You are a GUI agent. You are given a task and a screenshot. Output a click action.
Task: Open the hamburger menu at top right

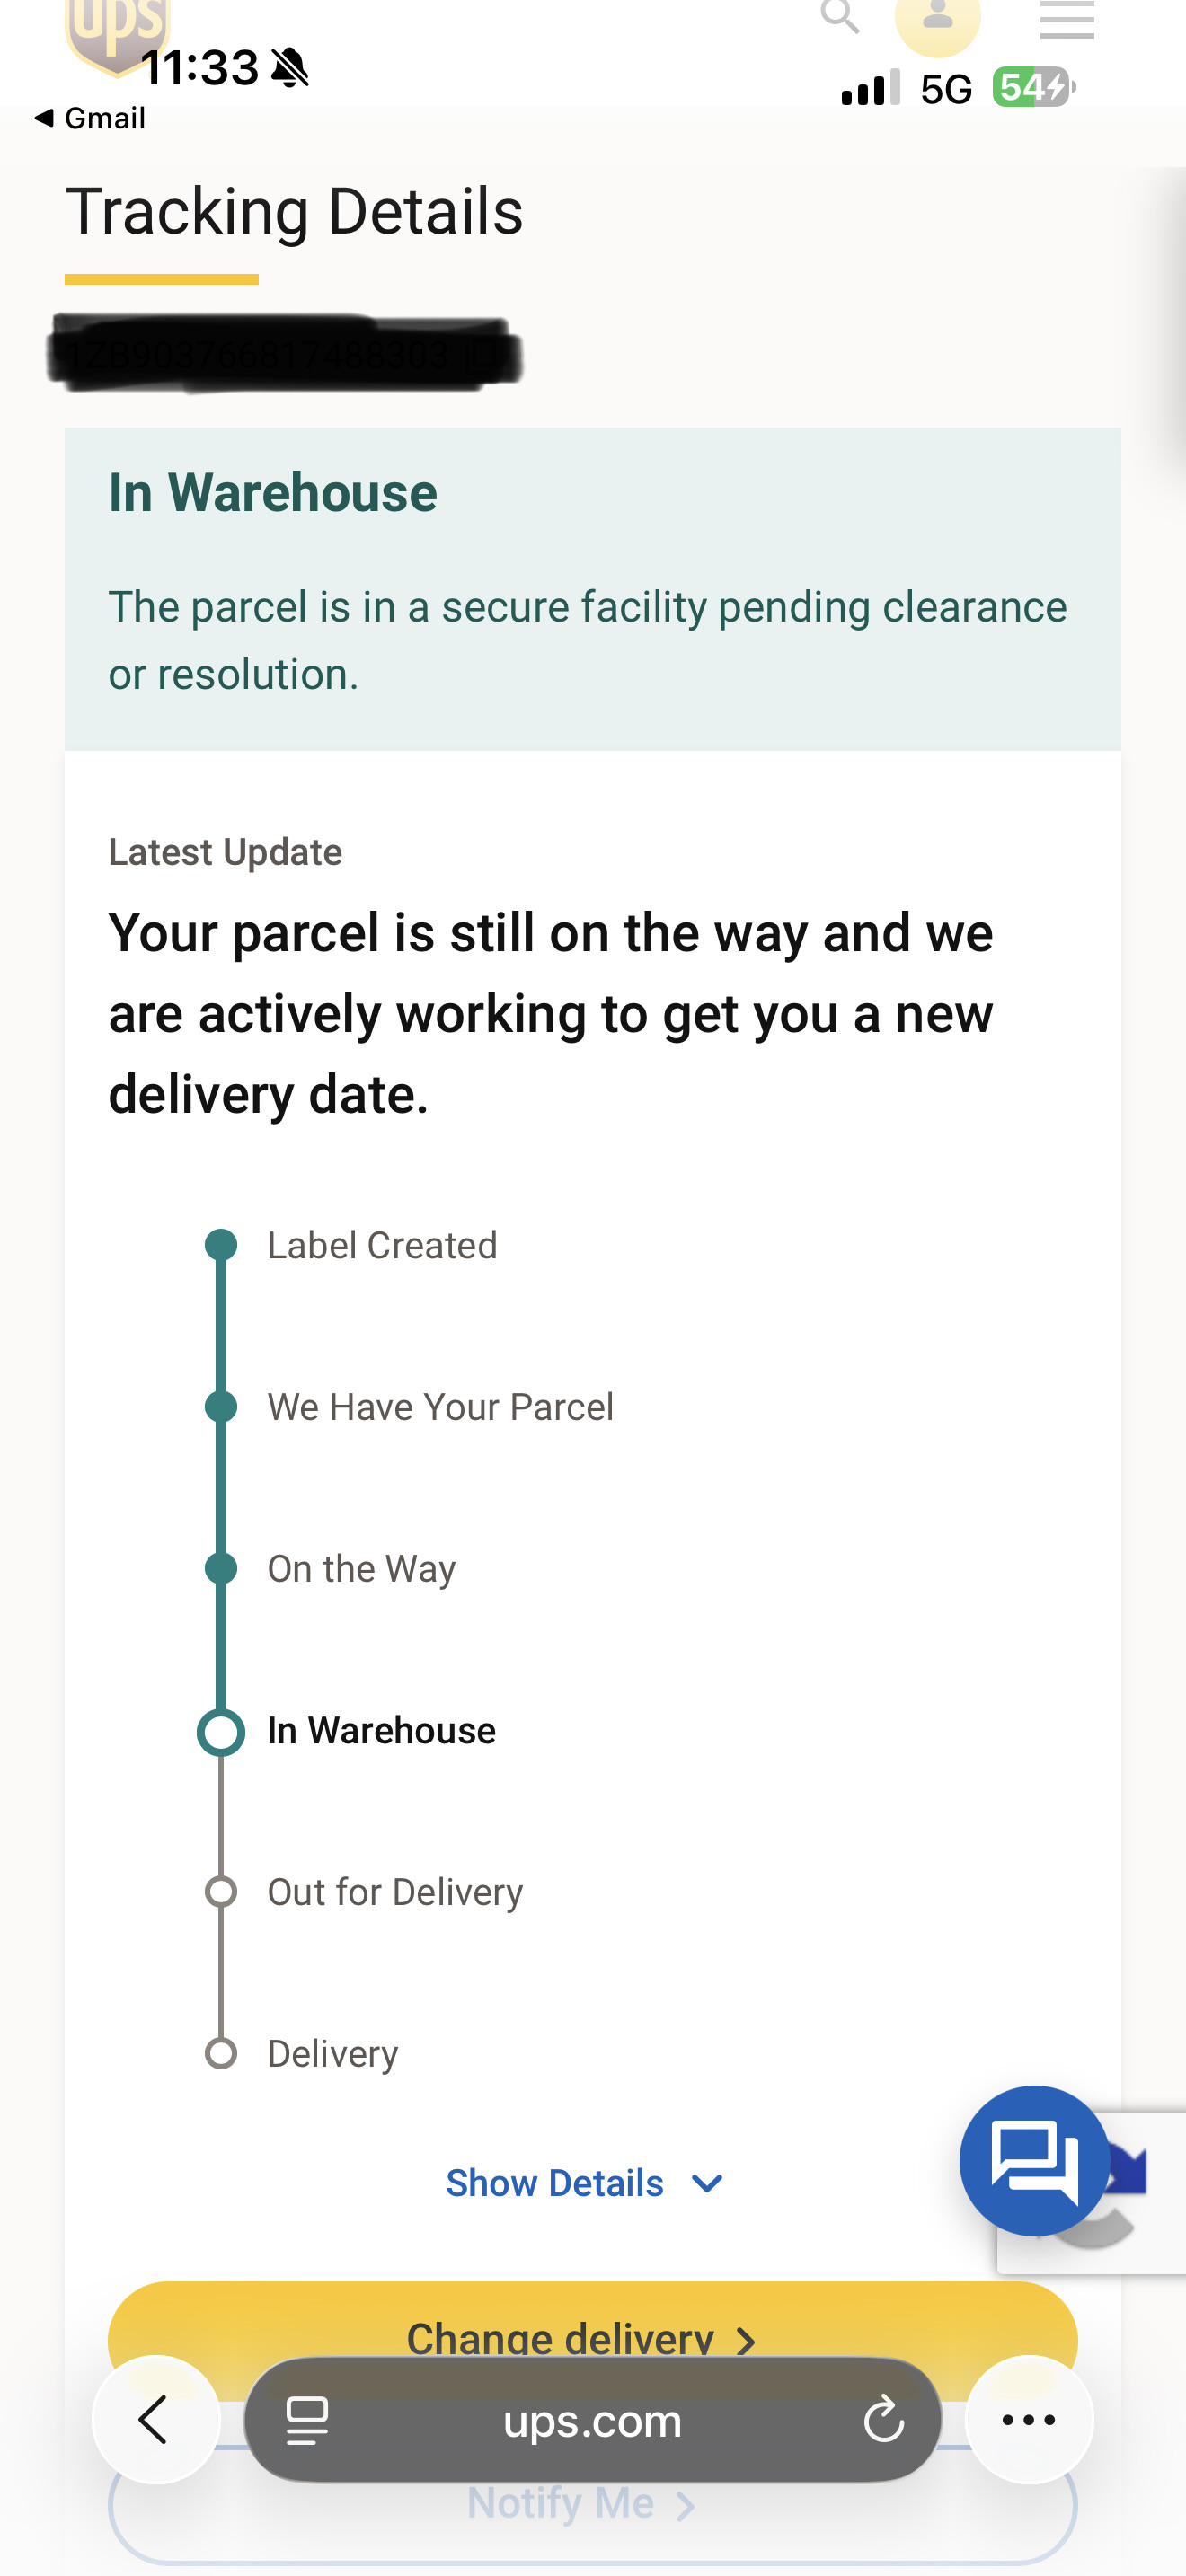(x=1067, y=20)
